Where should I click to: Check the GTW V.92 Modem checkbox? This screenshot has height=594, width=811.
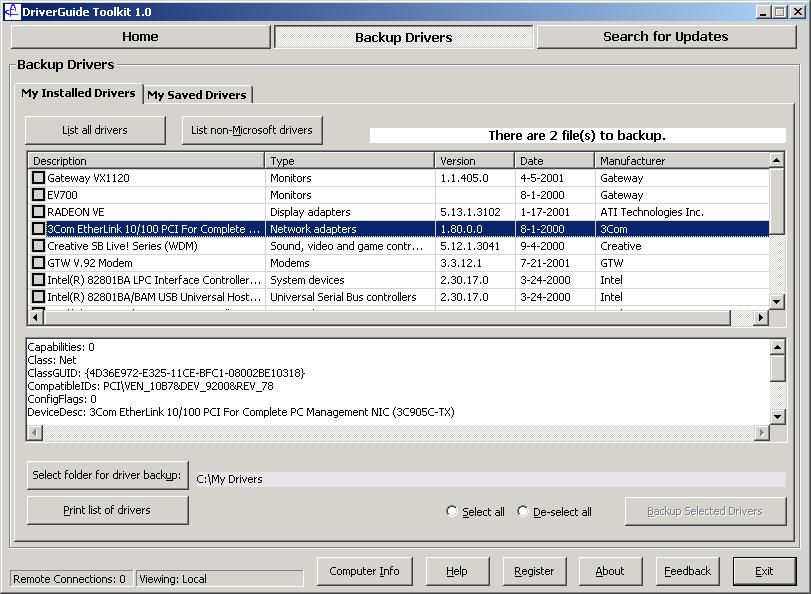pyautogui.click(x=38, y=263)
